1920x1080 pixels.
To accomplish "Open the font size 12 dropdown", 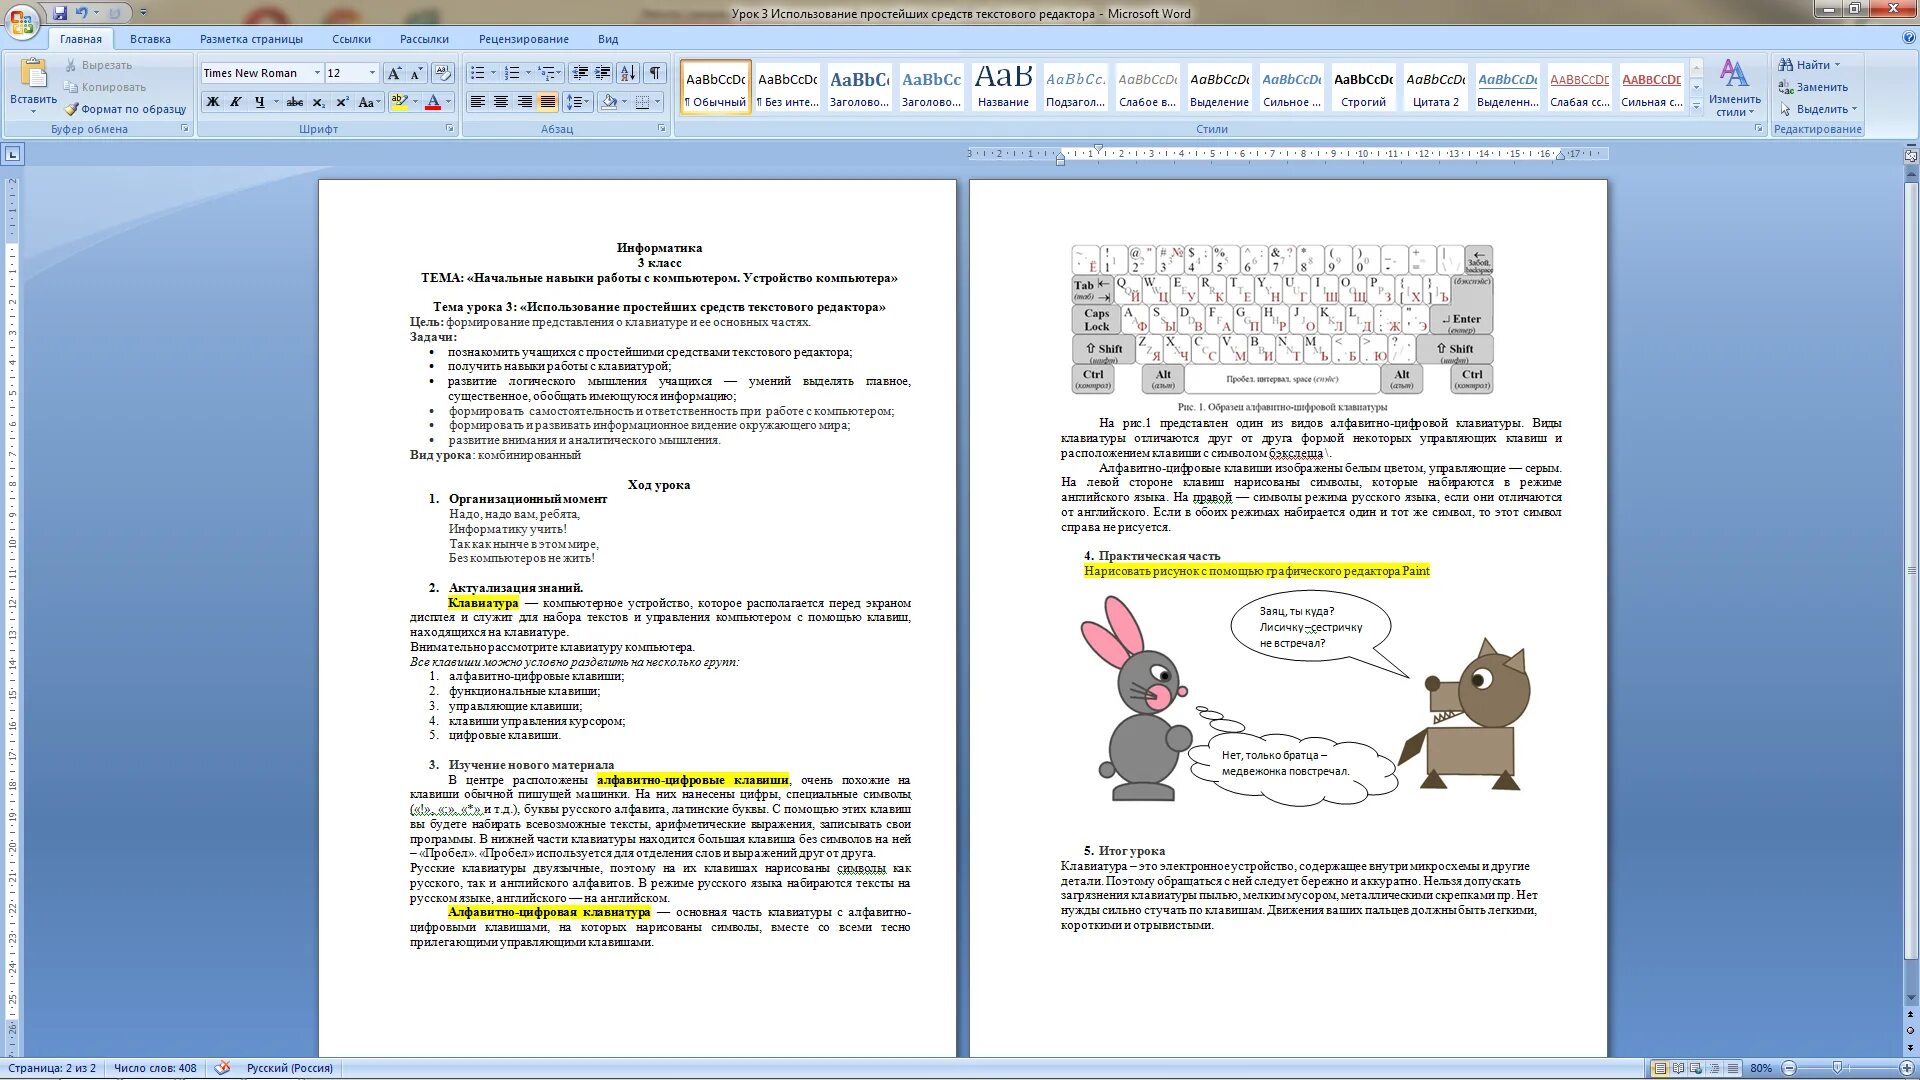I will point(372,73).
